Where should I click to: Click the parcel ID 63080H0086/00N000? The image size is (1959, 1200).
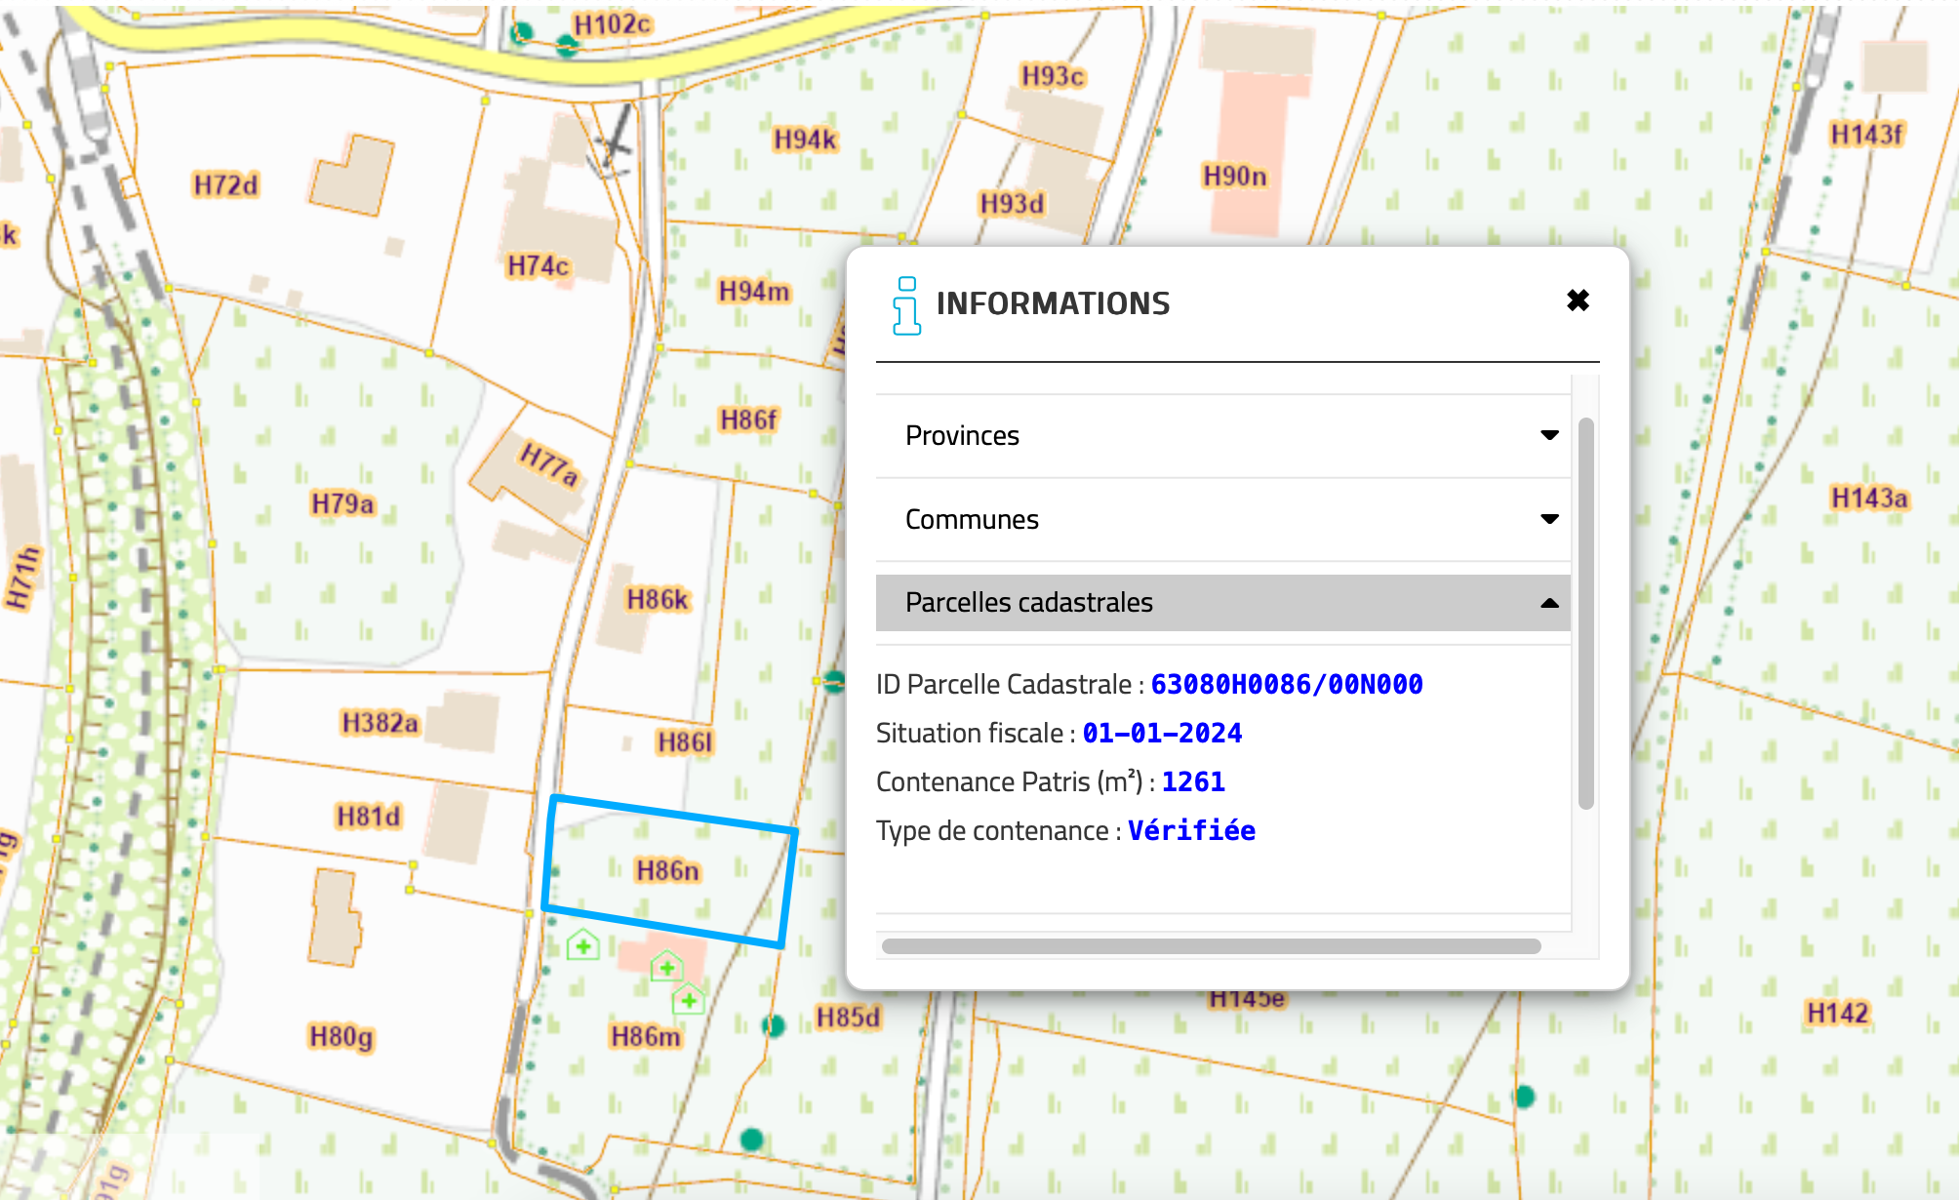(x=1286, y=685)
